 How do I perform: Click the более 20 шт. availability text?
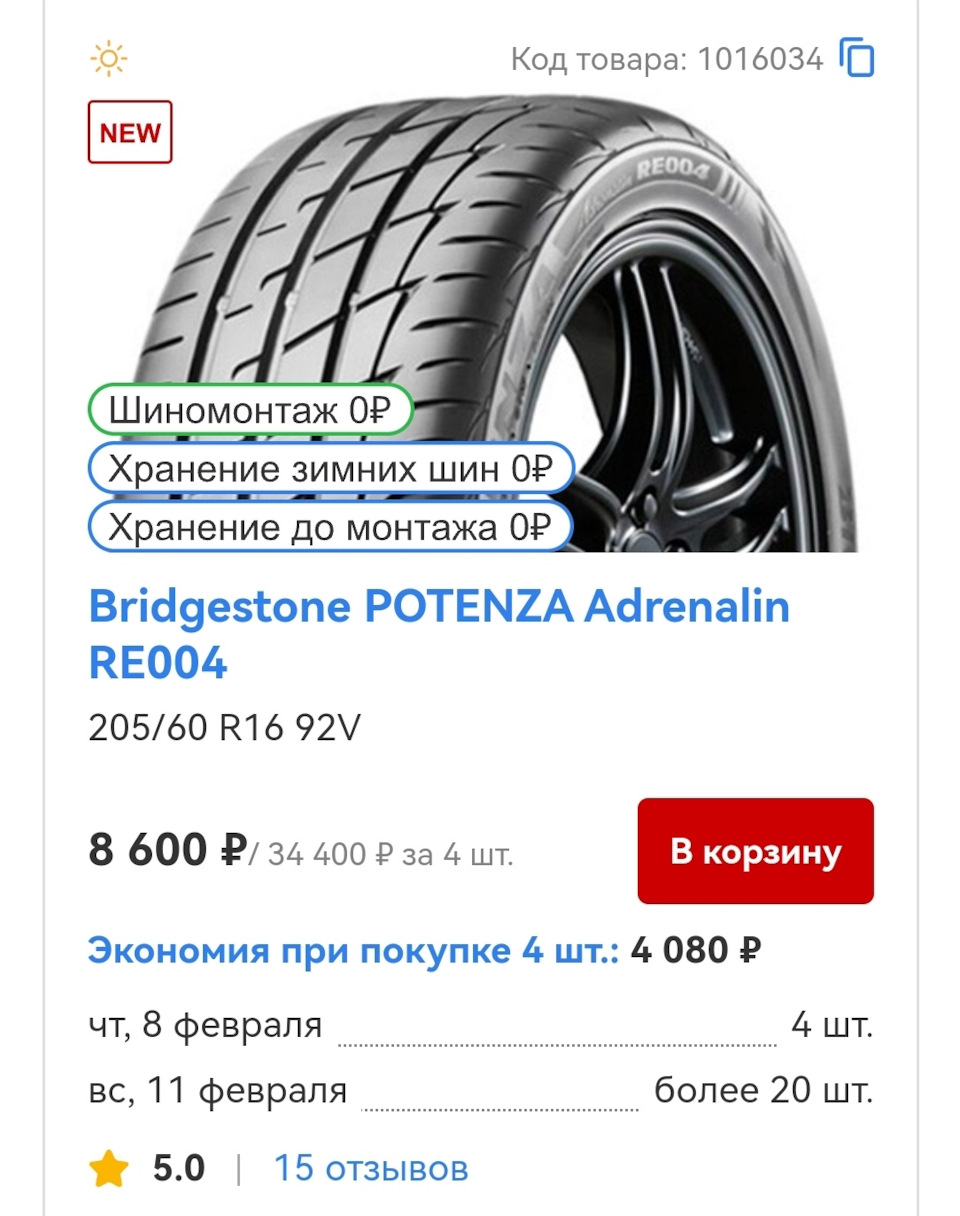(x=763, y=1090)
